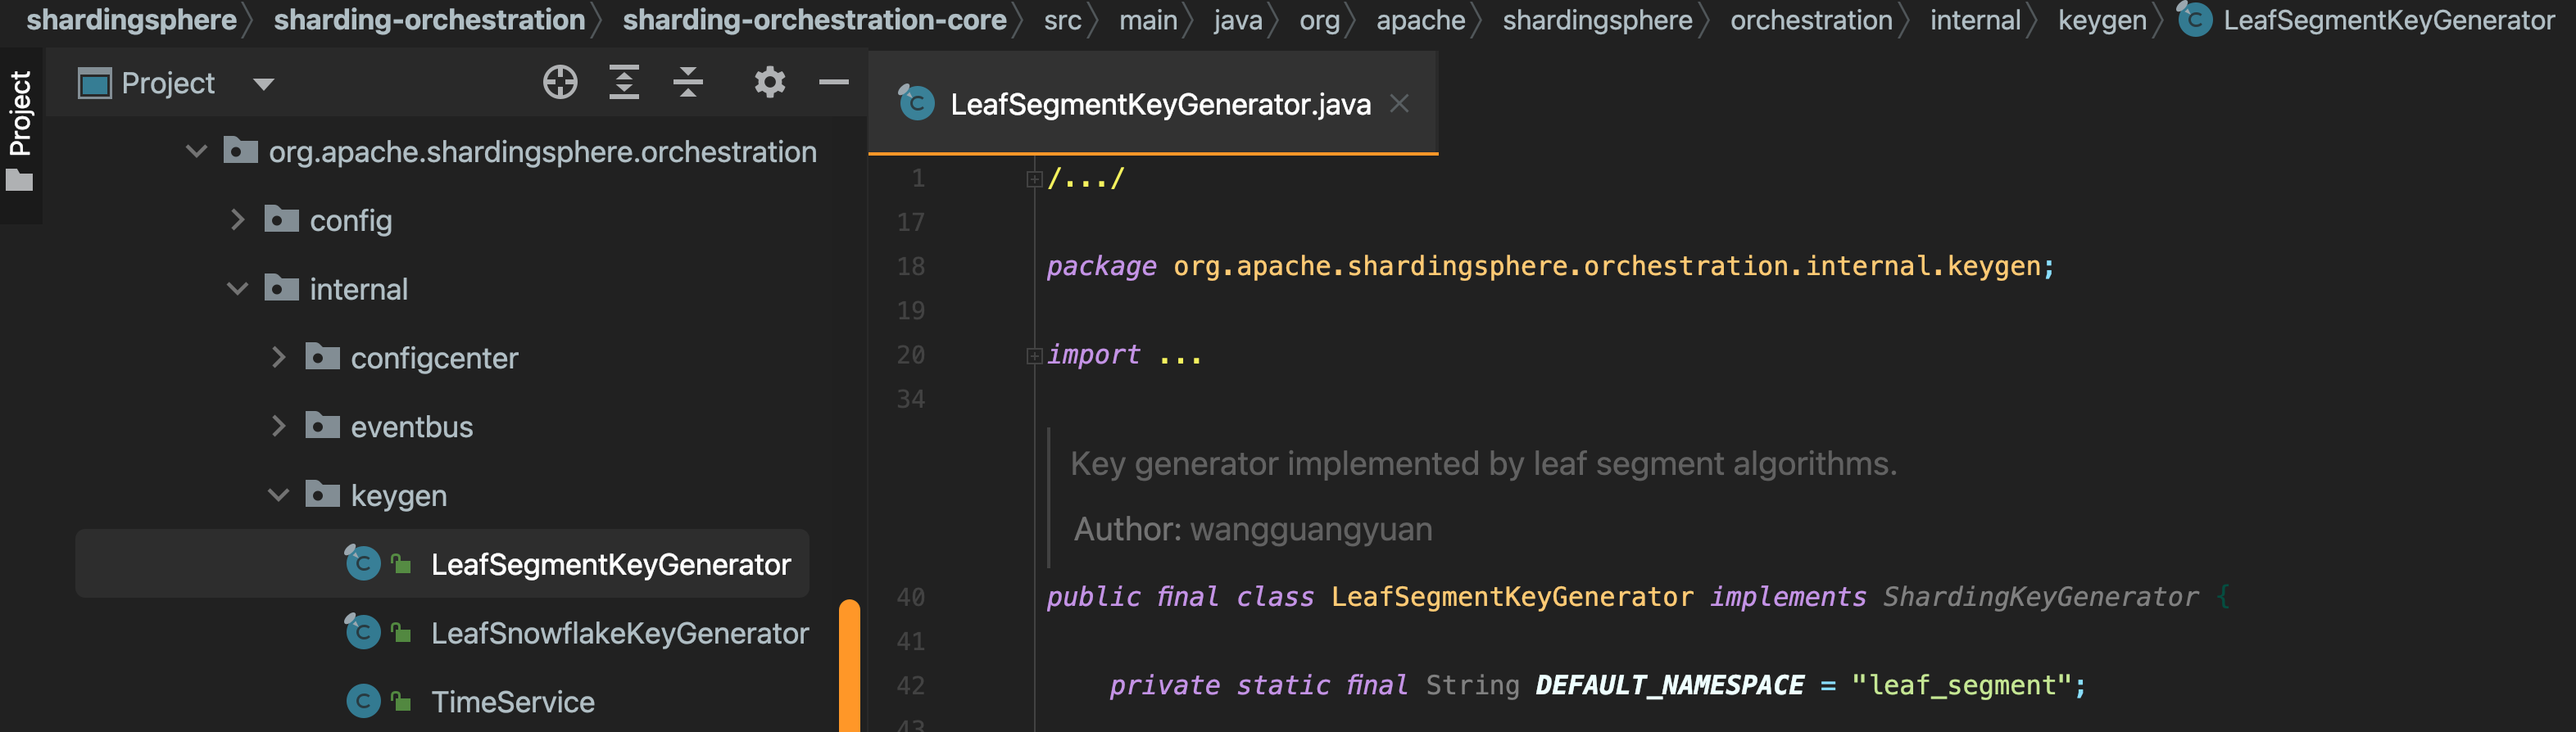2576x732 pixels.
Task: Open the Project view dropdown arrow
Action: (263, 84)
